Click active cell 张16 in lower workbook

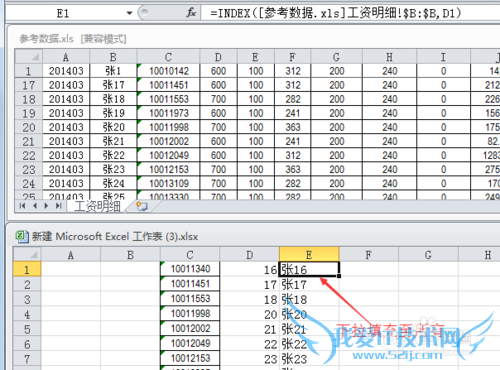(309, 269)
